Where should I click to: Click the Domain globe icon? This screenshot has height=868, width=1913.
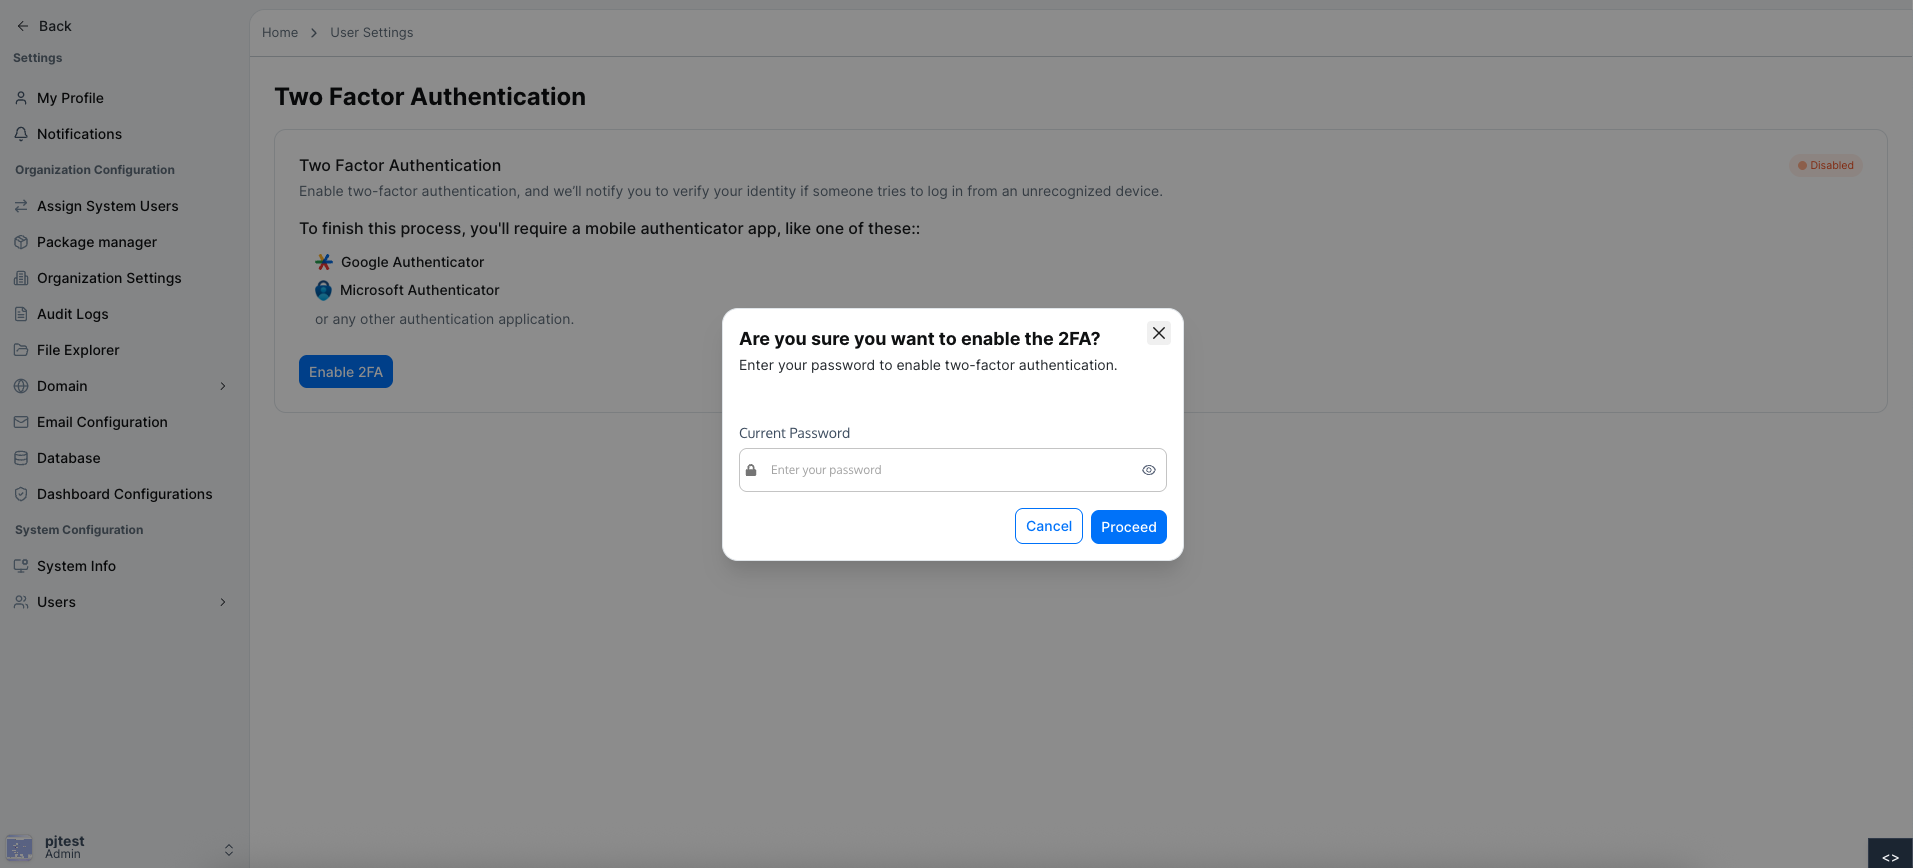pos(21,386)
